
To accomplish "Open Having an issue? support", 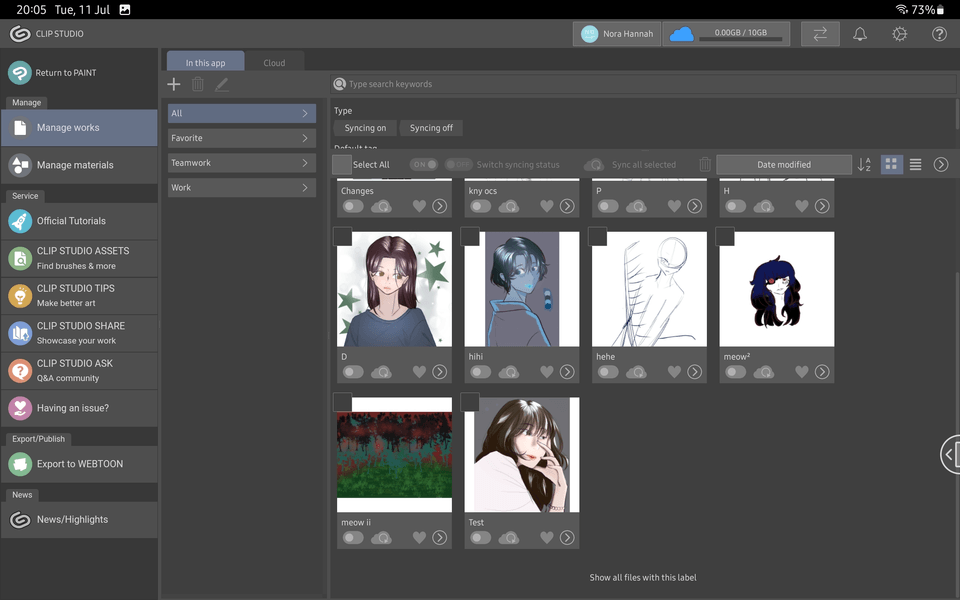I will click(x=79, y=408).
